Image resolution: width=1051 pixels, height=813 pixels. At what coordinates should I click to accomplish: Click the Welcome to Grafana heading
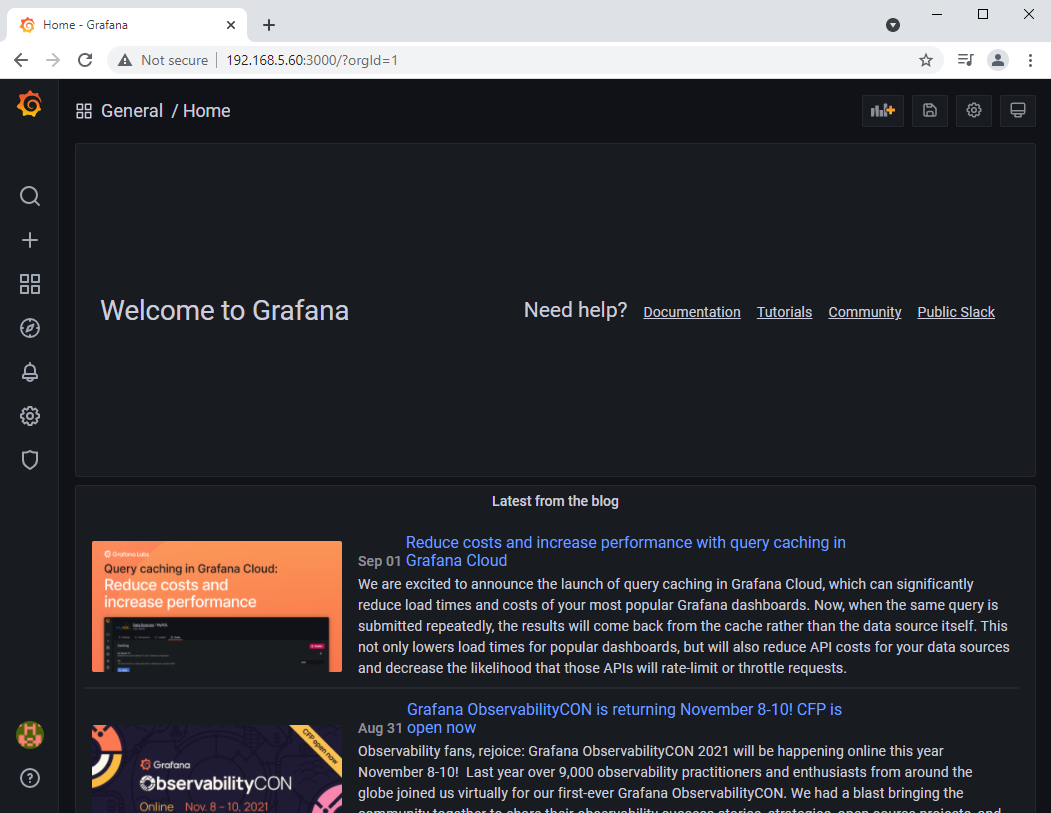(225, 311)
